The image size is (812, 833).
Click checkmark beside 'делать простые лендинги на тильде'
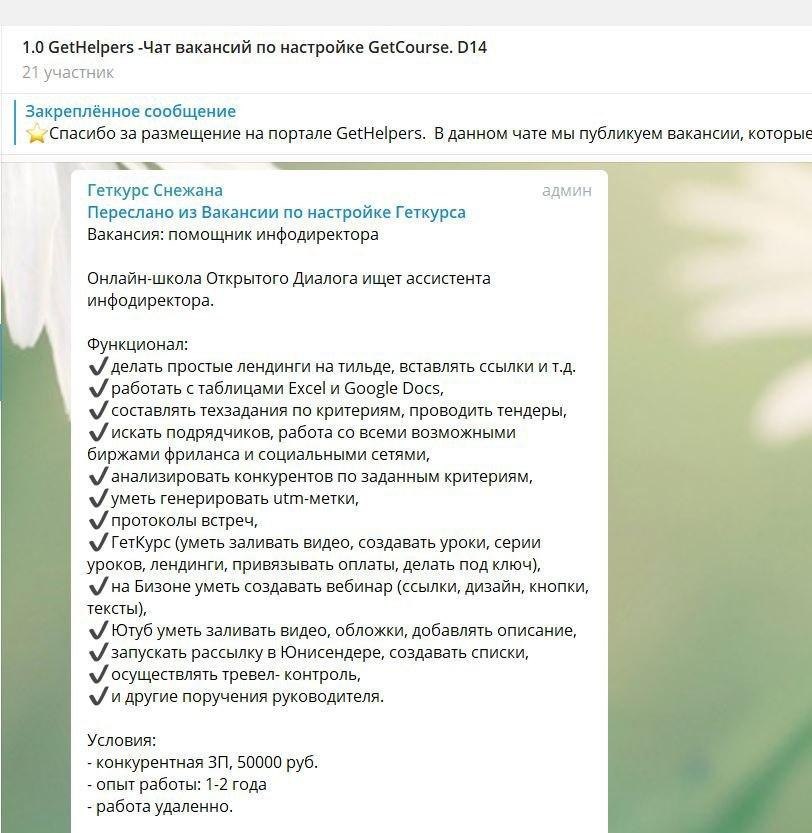pyautogui.click(x=98, y=366)
